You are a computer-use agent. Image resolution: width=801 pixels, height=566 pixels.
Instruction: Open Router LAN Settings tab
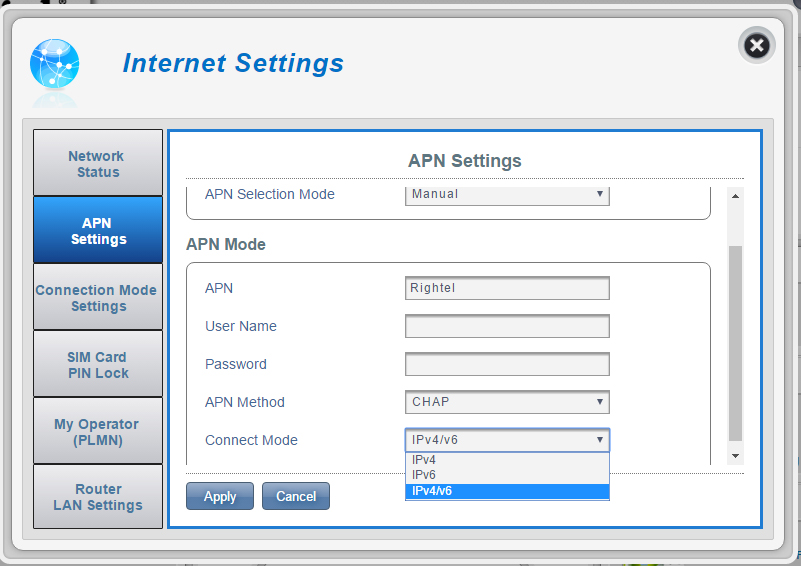click(97, 497)
